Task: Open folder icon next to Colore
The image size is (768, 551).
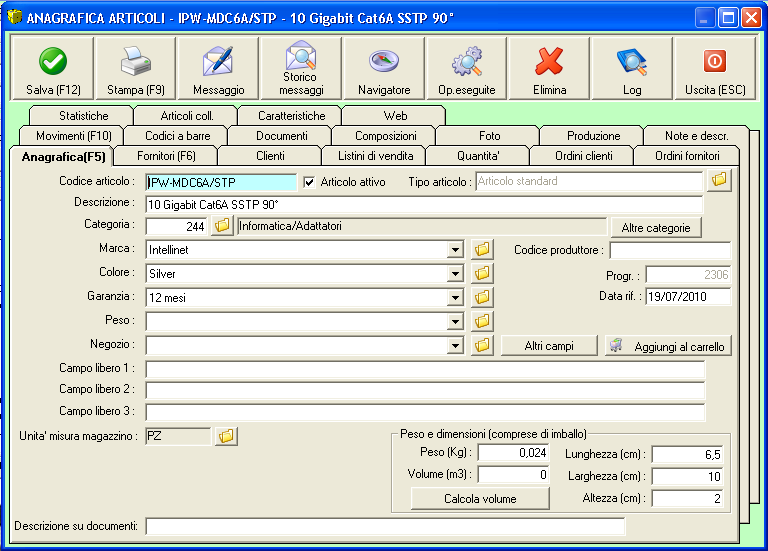Action: [482, 273]
